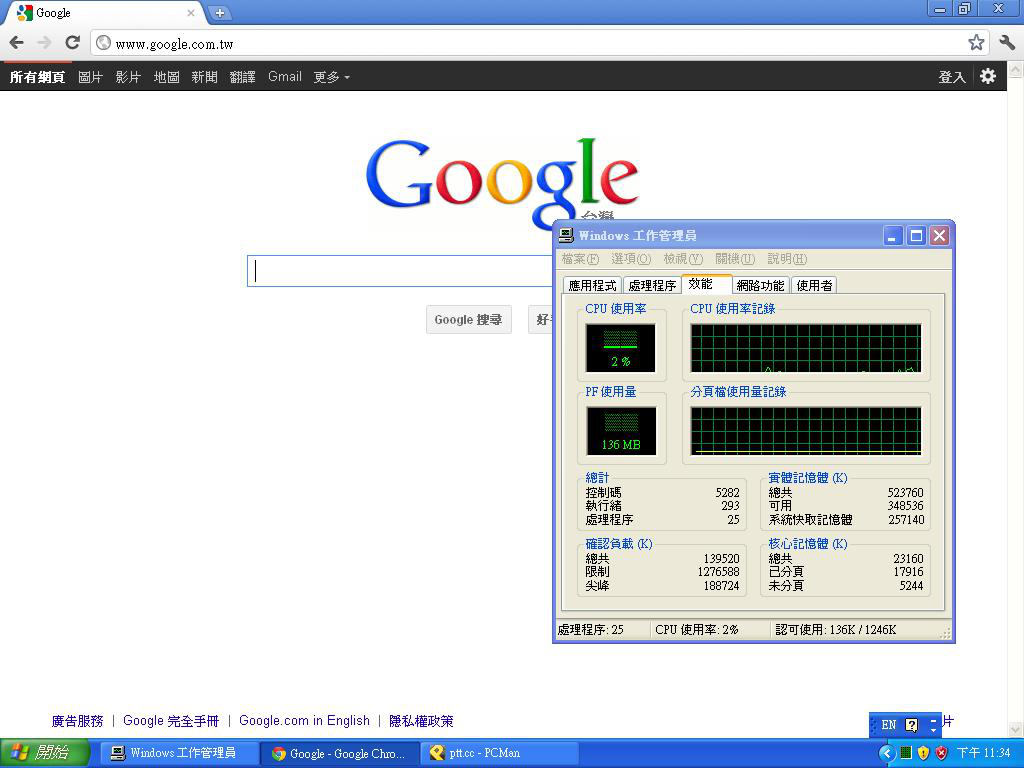Open 新聞 in Google's top bar
This screenshot has width=1024, height=768.
(204, 77)
